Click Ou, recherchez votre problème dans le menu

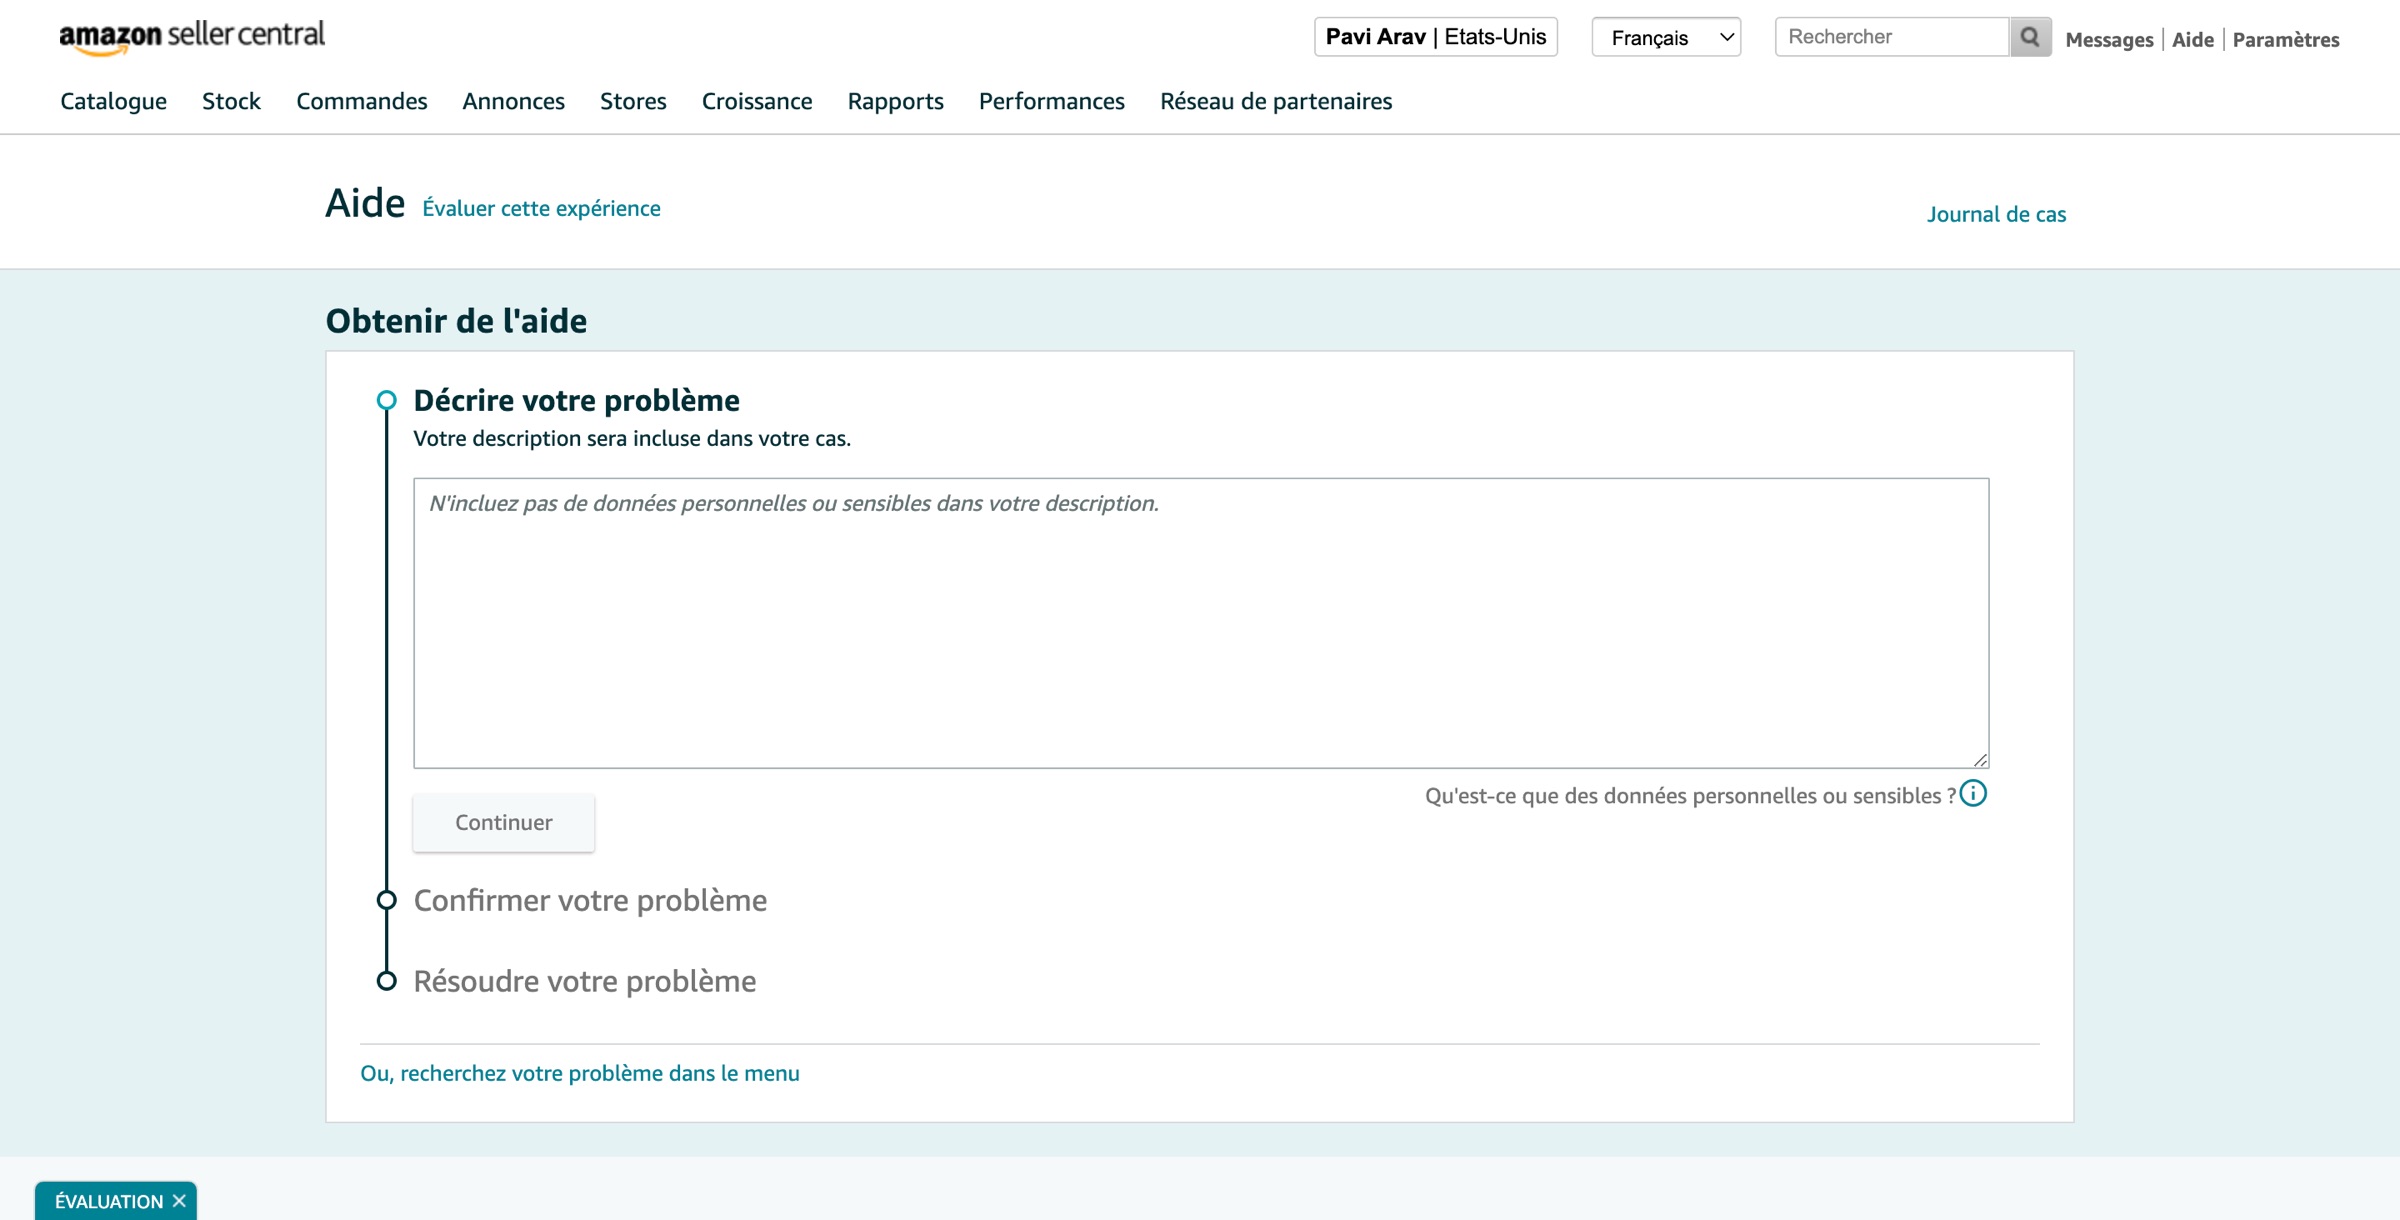(x=580, y=1073)
